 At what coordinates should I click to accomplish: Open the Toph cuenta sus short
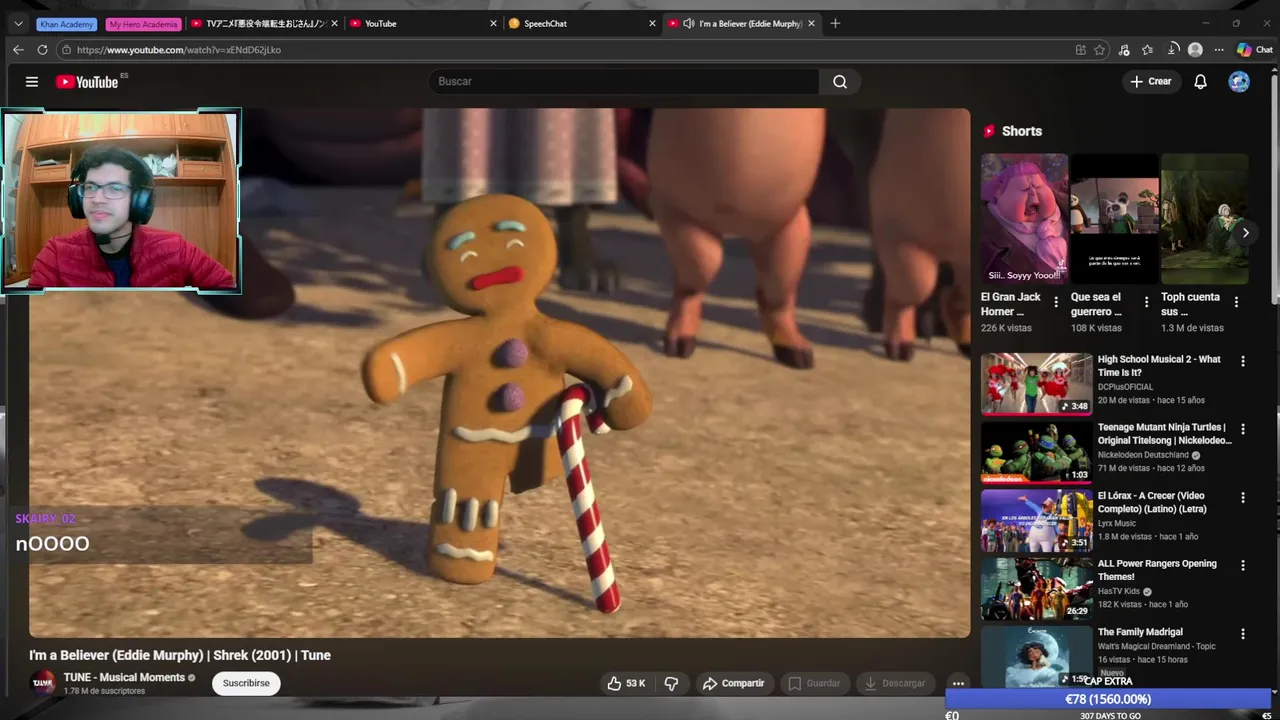[x=1204, y=219]
